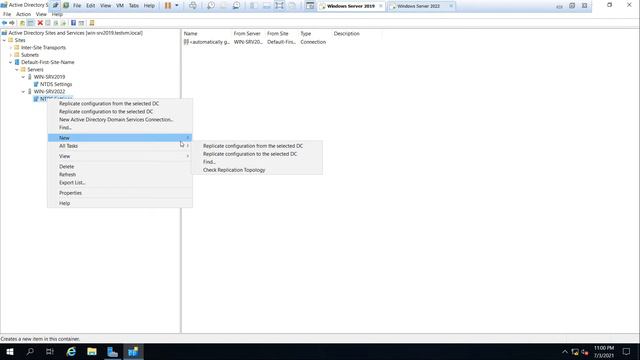This screenshot has width=640, height=360.
Task: Switch to the Windows Server 2019 tab
Action: point(350,6)
